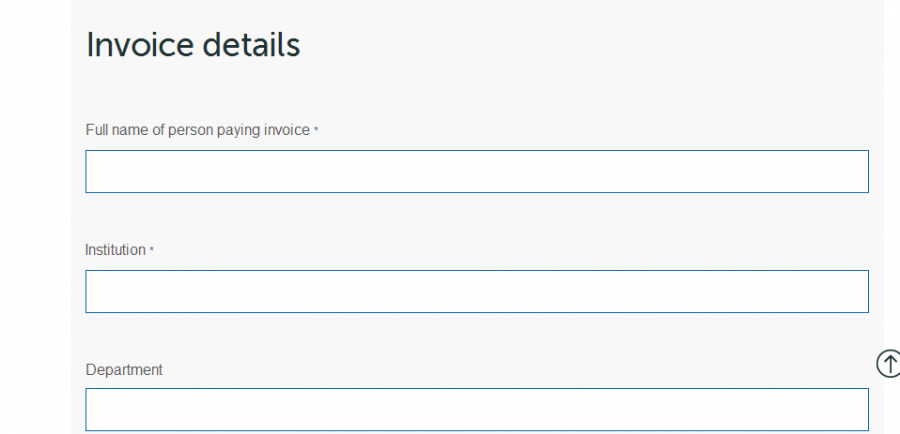This screenshot has width=900, height=434.
Task: Click into the Institution text box
Action: (476, 291)
